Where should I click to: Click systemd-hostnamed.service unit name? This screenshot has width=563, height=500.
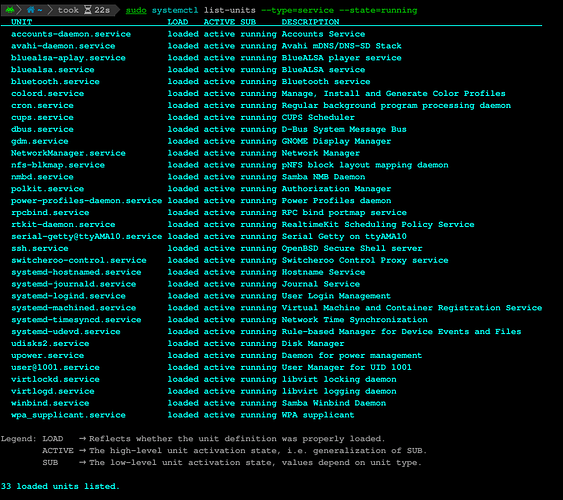pyautogui.click(x=76, y=272)
